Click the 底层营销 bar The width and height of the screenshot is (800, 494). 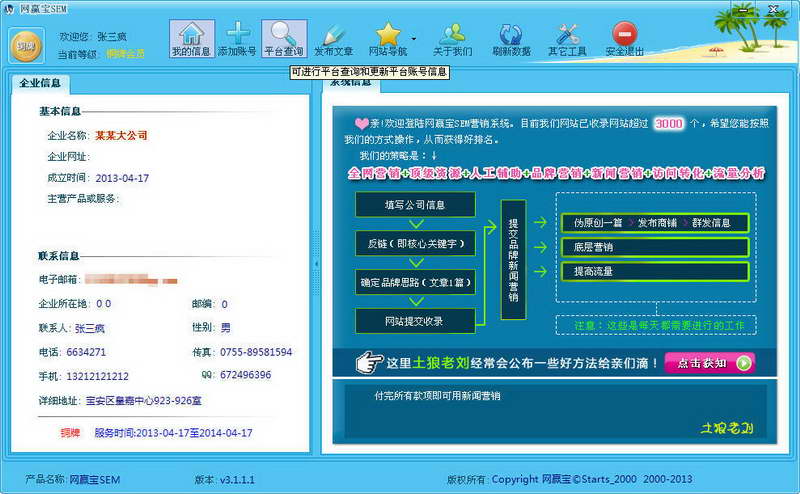pyautogui.click(x=655, y=248)
